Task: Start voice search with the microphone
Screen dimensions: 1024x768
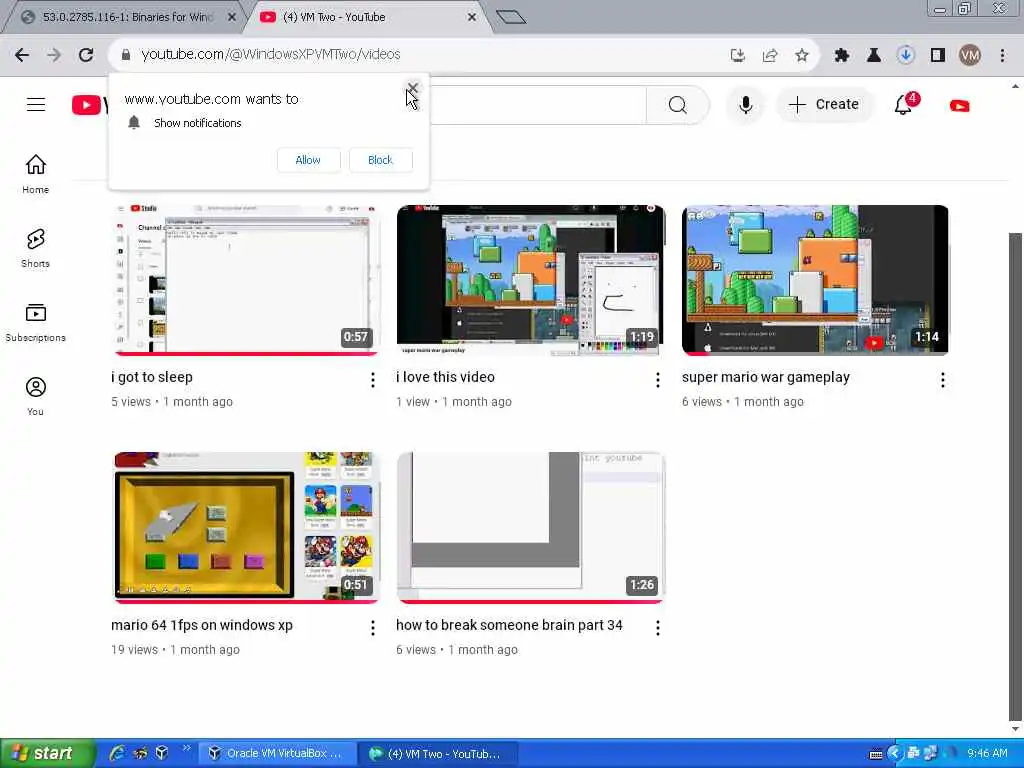Action: pos(745,104)
